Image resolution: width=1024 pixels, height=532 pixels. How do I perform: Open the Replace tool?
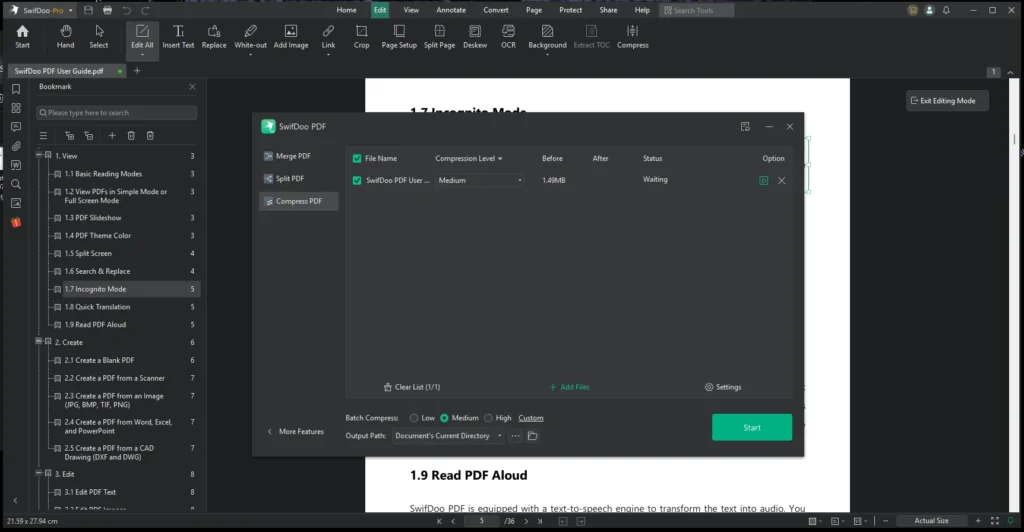pos(214,37)
